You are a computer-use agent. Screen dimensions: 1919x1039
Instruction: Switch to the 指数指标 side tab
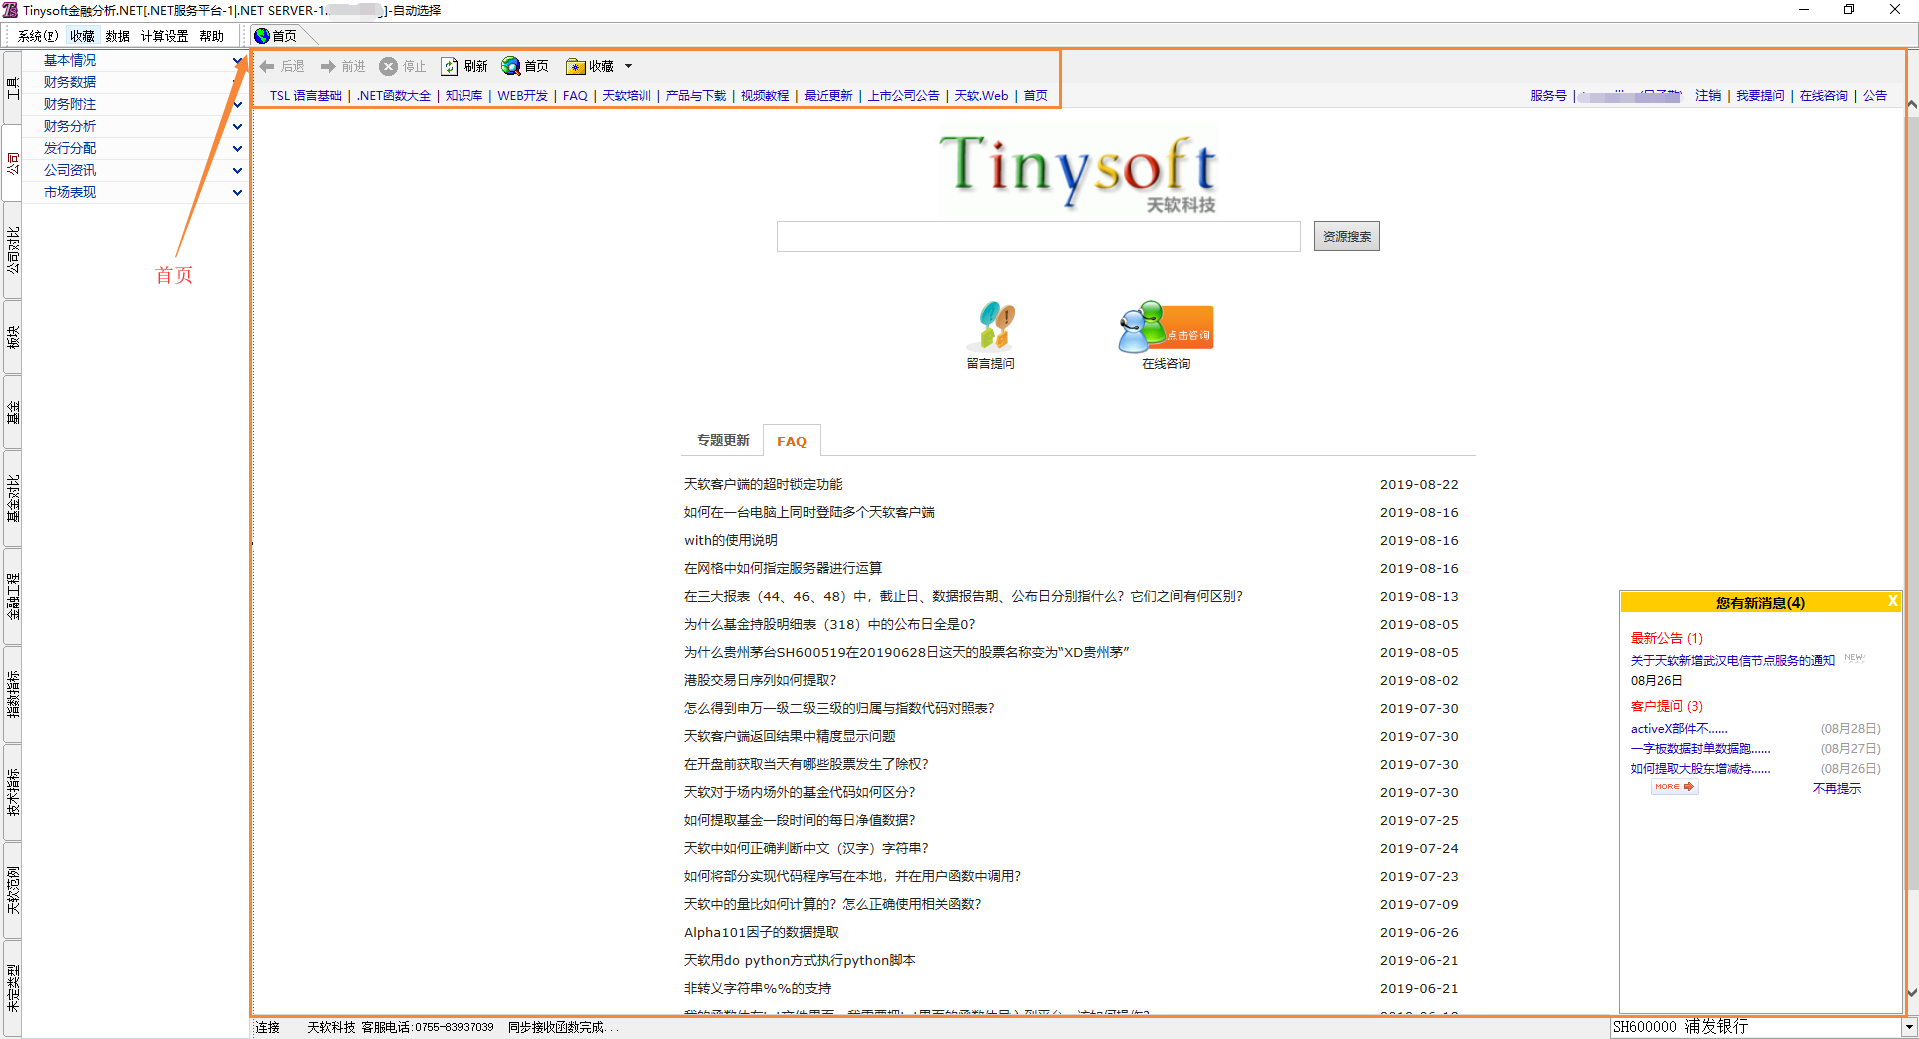coord(12,694)
